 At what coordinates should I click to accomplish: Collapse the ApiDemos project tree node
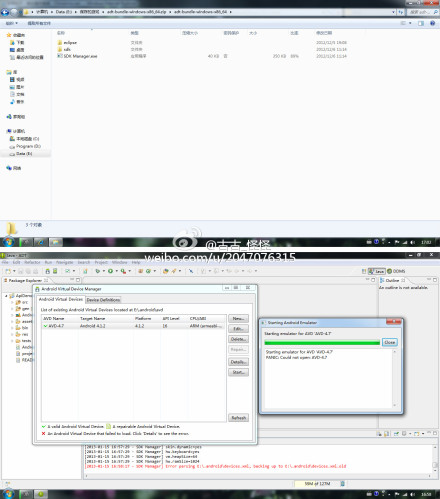[x=6, y=296]
